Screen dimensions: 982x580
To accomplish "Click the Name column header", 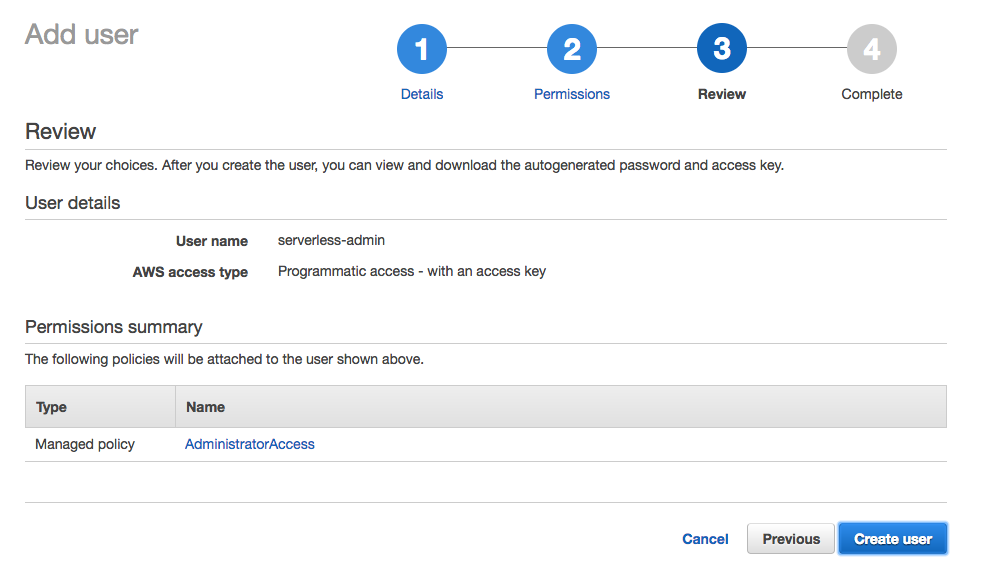I will click(205, 407).
